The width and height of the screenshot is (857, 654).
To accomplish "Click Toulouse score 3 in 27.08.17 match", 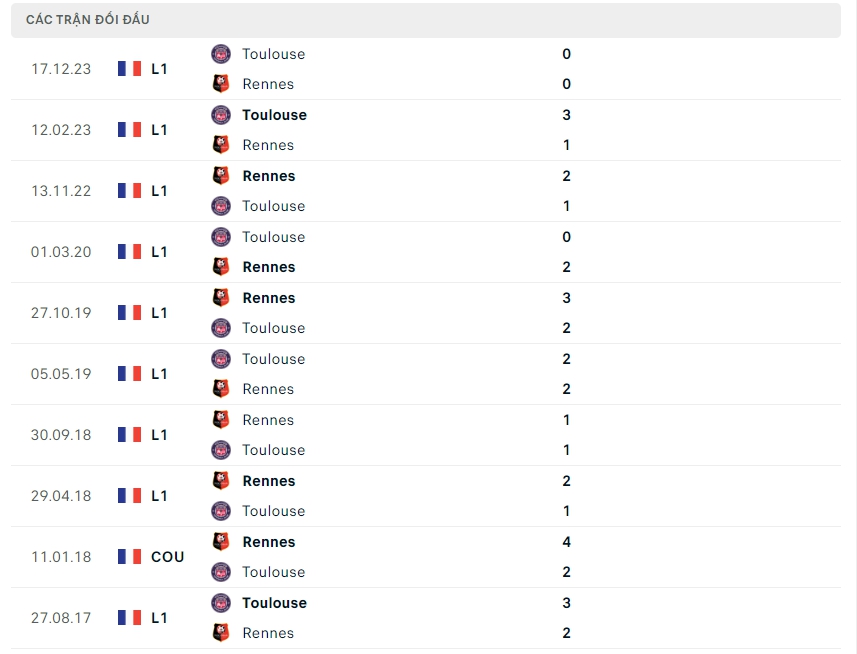I will (x=567, y=603).
